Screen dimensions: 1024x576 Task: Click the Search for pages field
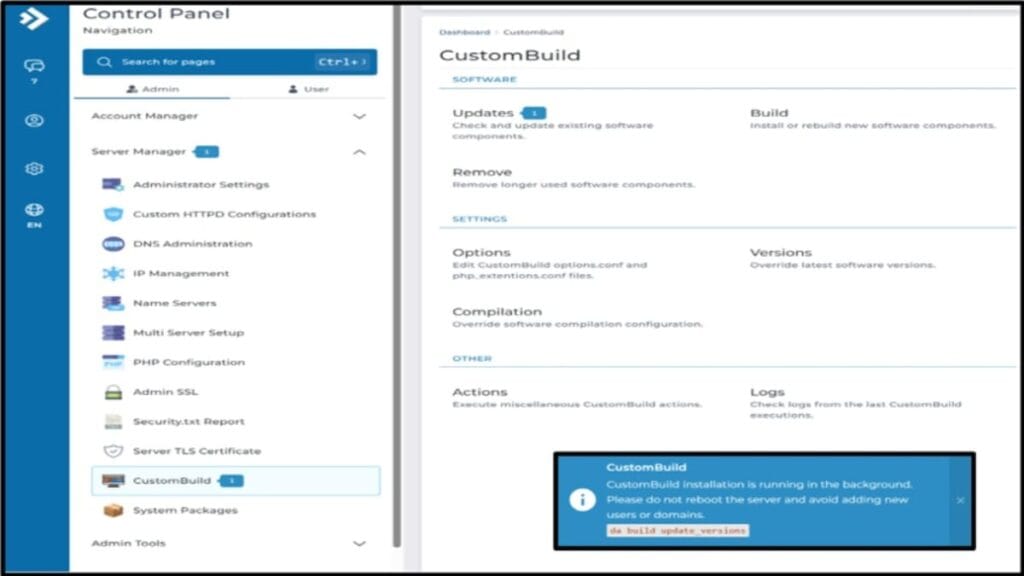point(200,62)
